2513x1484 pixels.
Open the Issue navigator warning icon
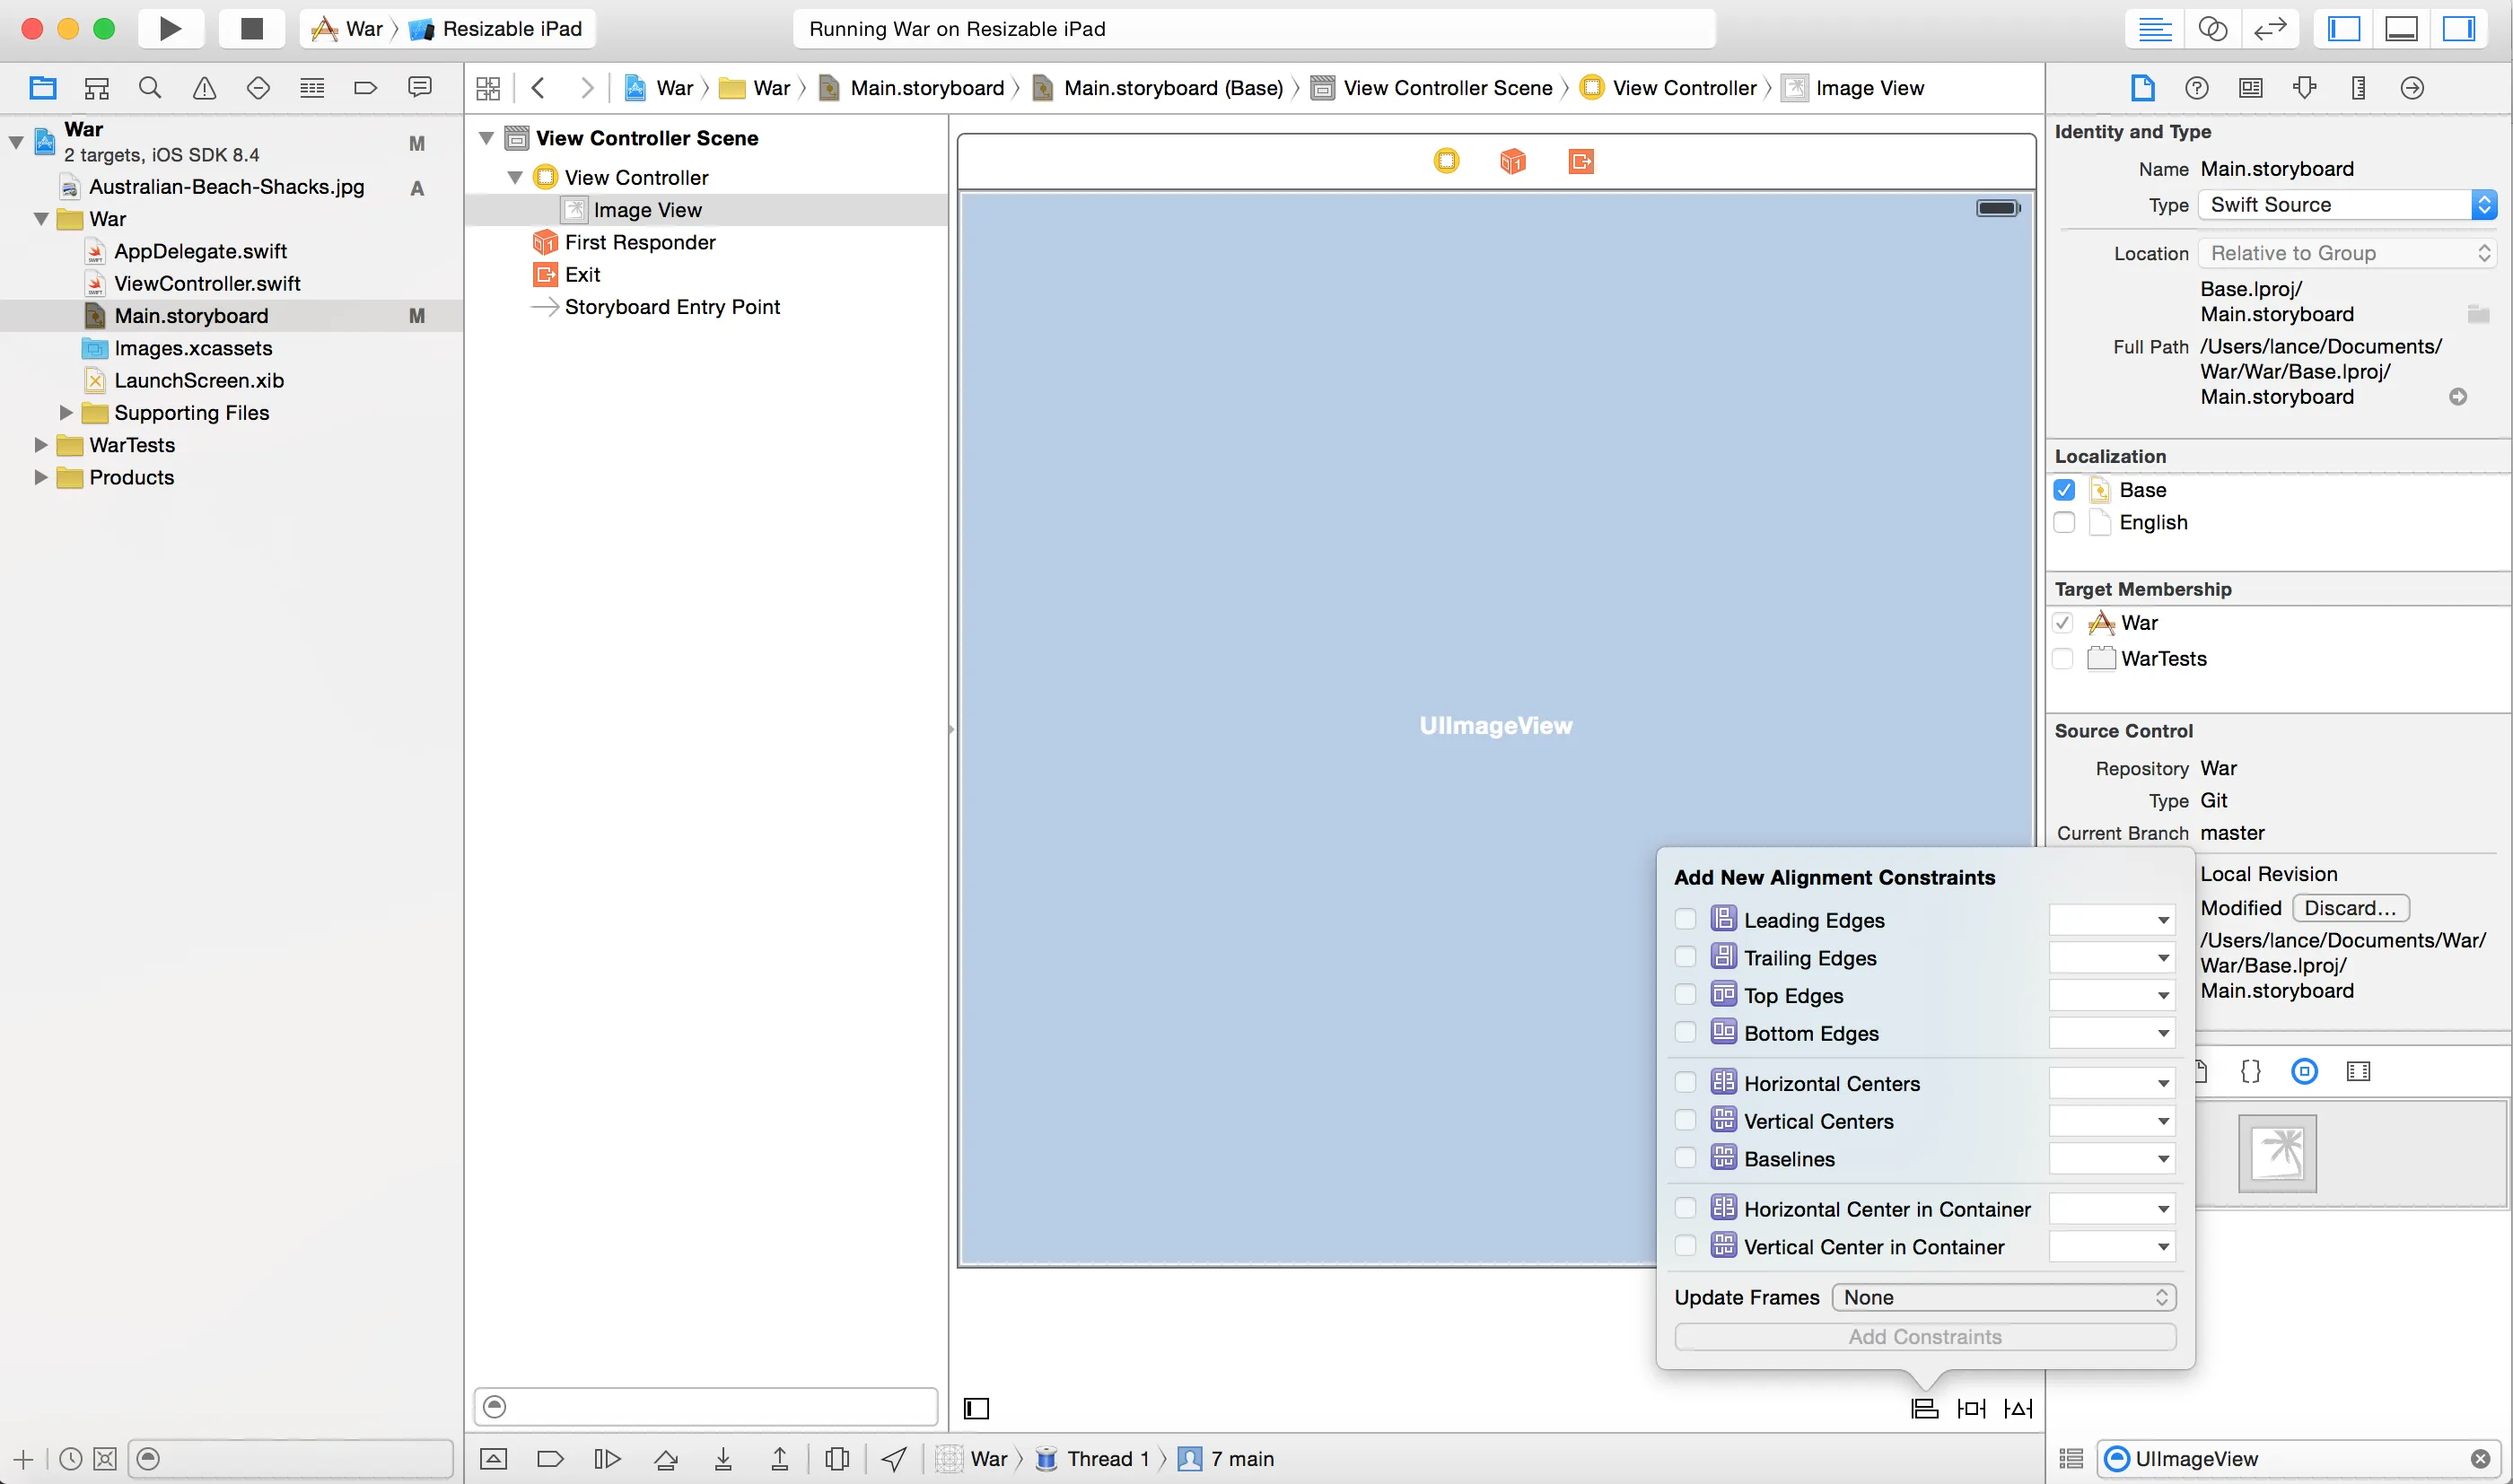(204, 88)
